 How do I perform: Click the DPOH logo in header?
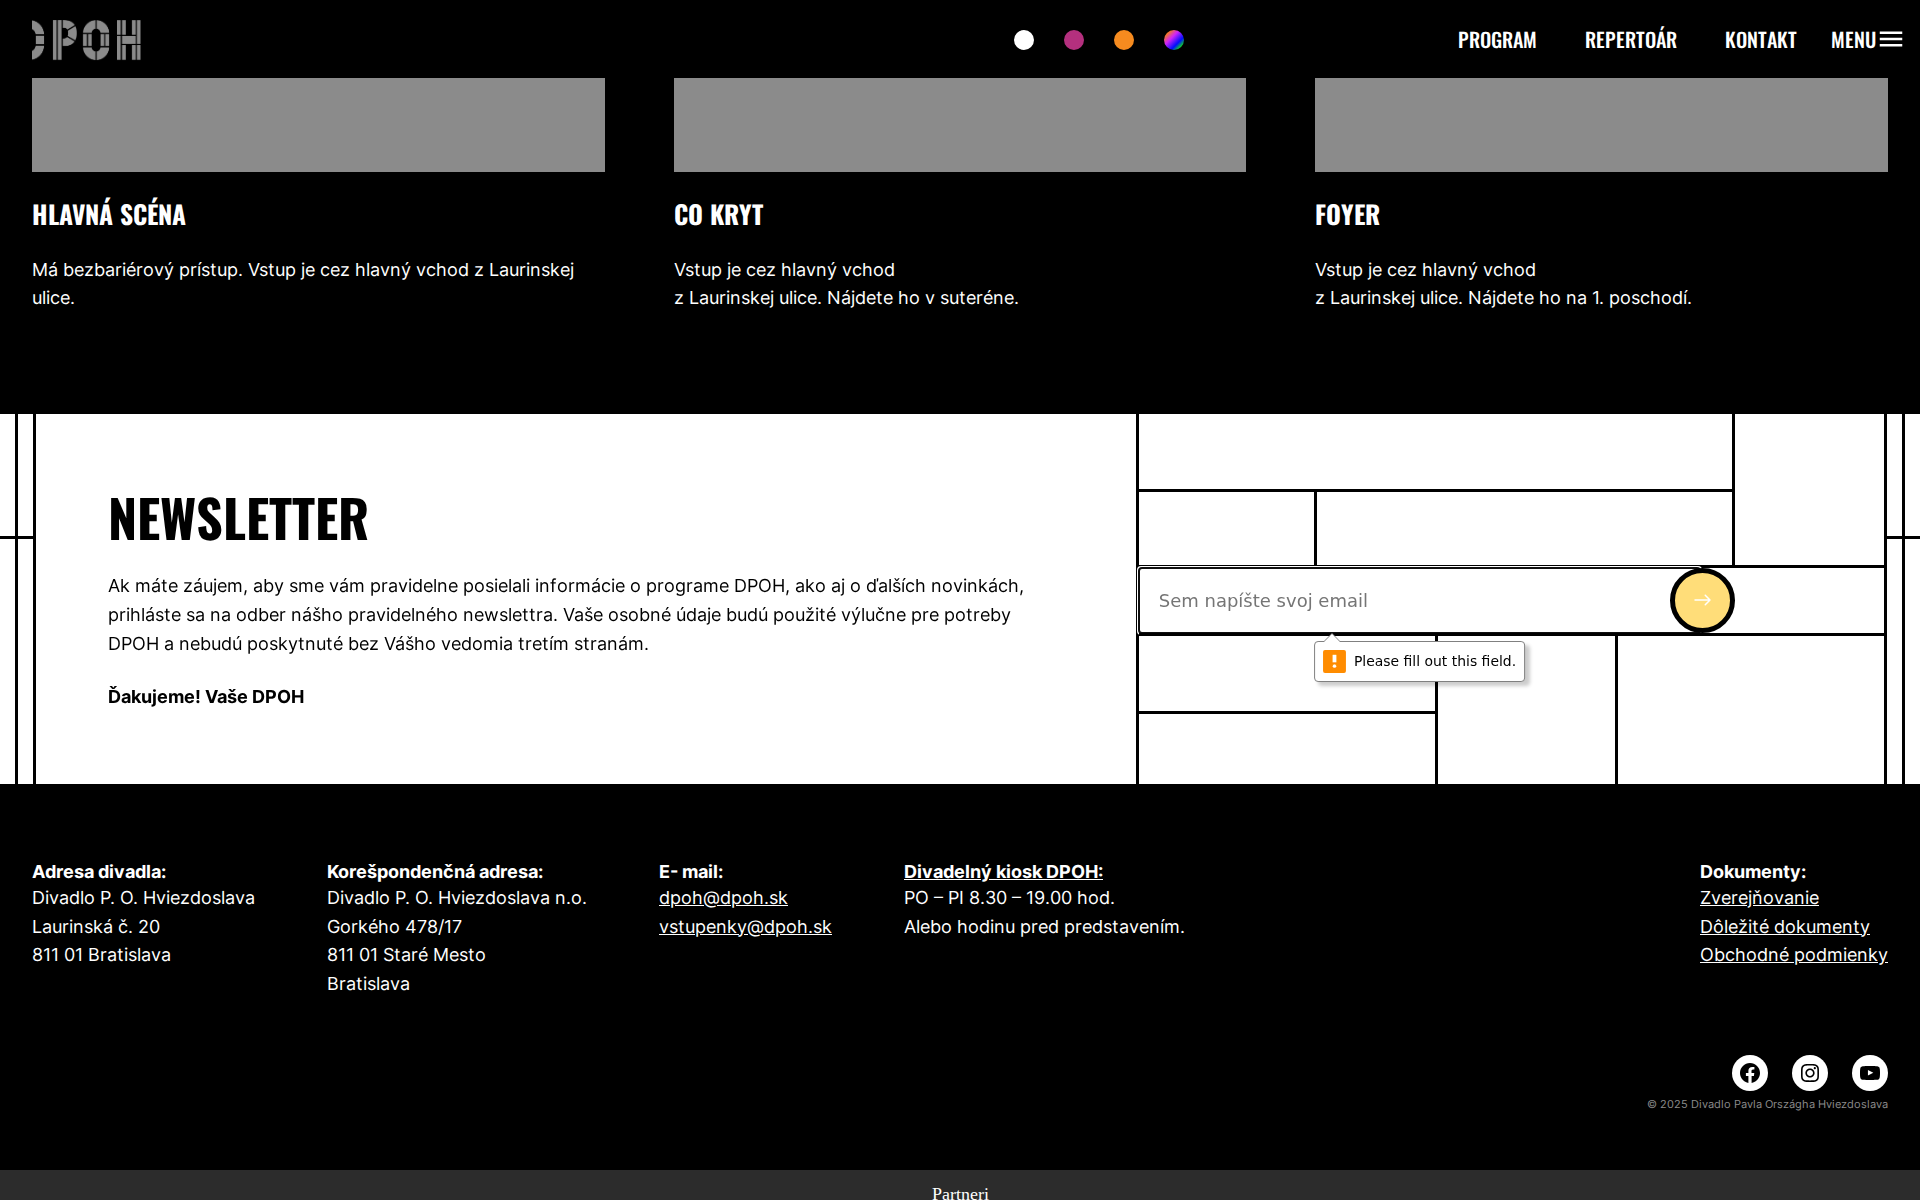[87, 40]
